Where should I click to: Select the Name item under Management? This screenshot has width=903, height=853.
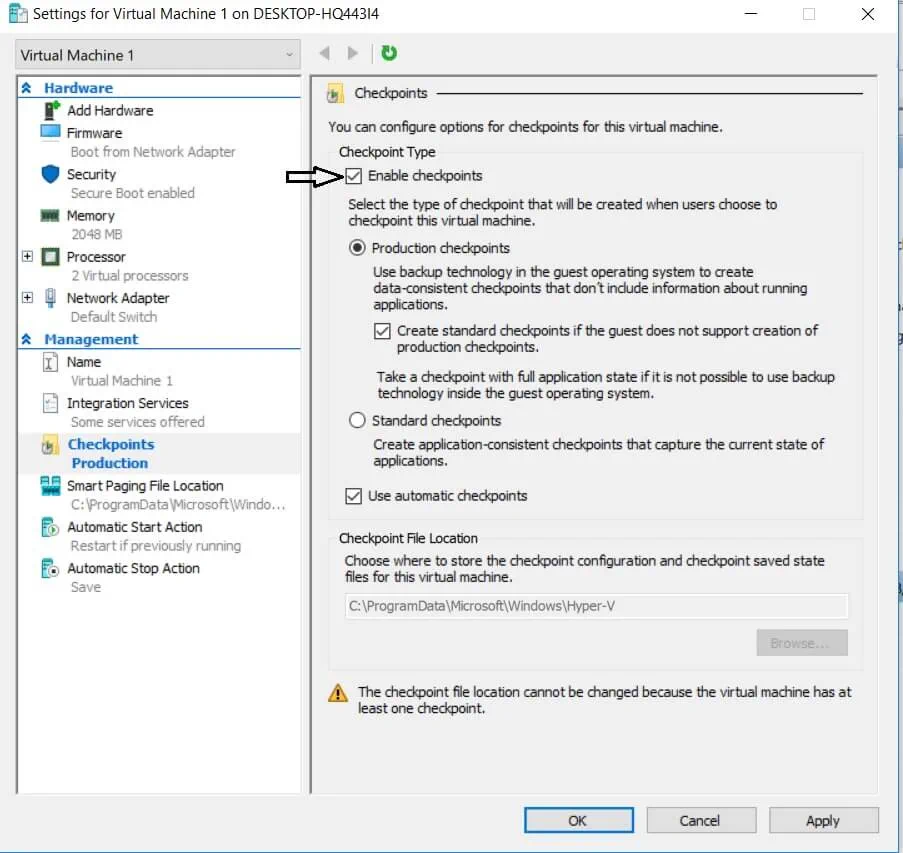[84, 362]
